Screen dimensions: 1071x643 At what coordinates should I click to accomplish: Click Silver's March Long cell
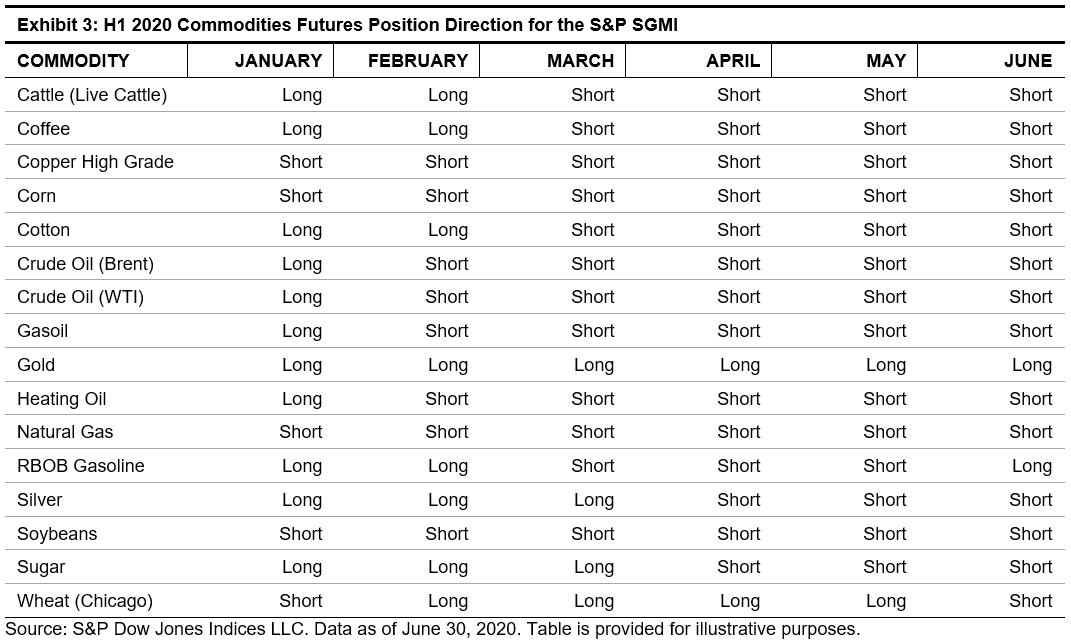593,500
